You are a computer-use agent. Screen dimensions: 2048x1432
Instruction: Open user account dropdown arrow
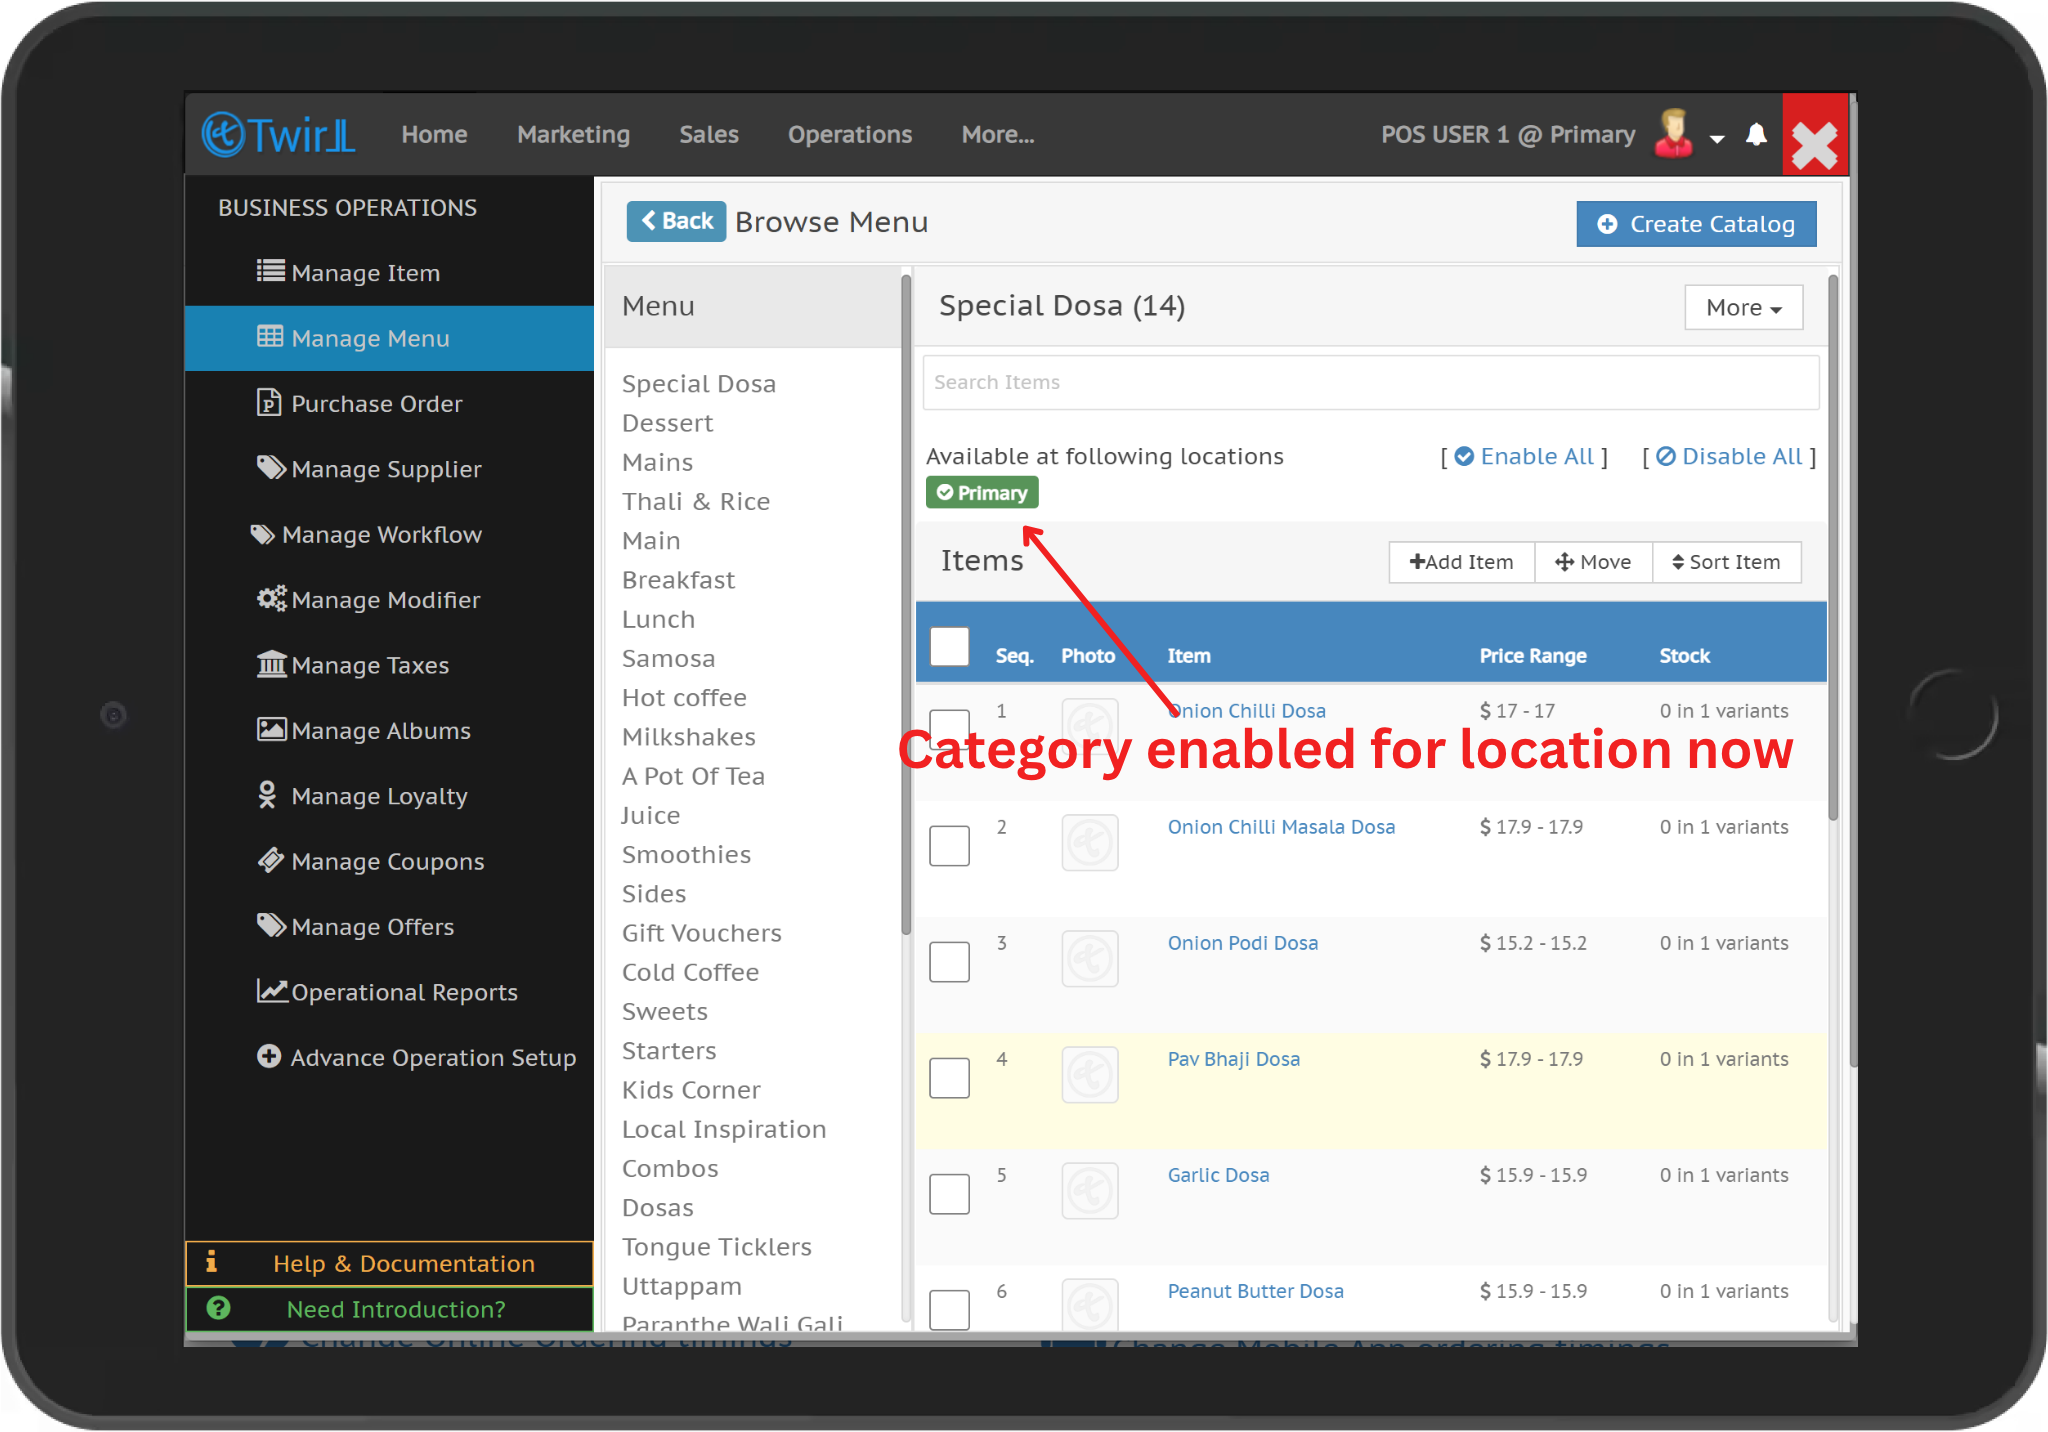tap(1717, 138)
